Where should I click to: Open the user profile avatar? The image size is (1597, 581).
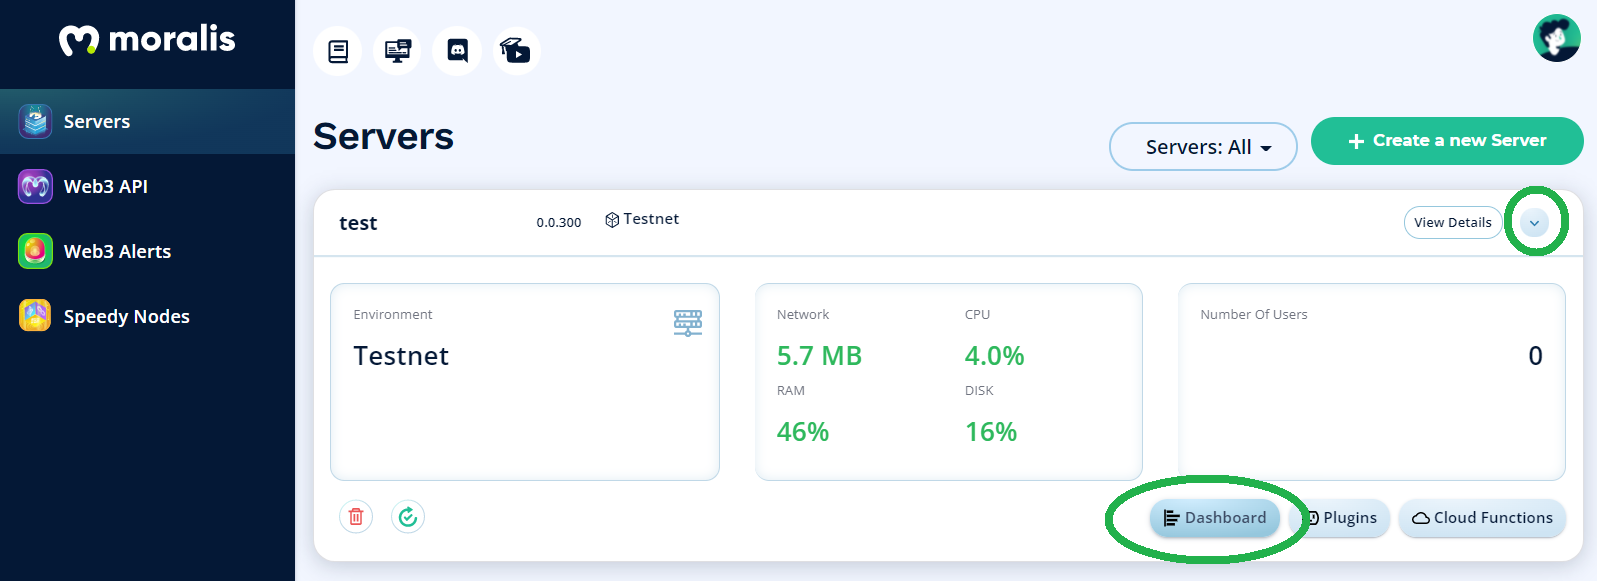[x=1557, y=38]
